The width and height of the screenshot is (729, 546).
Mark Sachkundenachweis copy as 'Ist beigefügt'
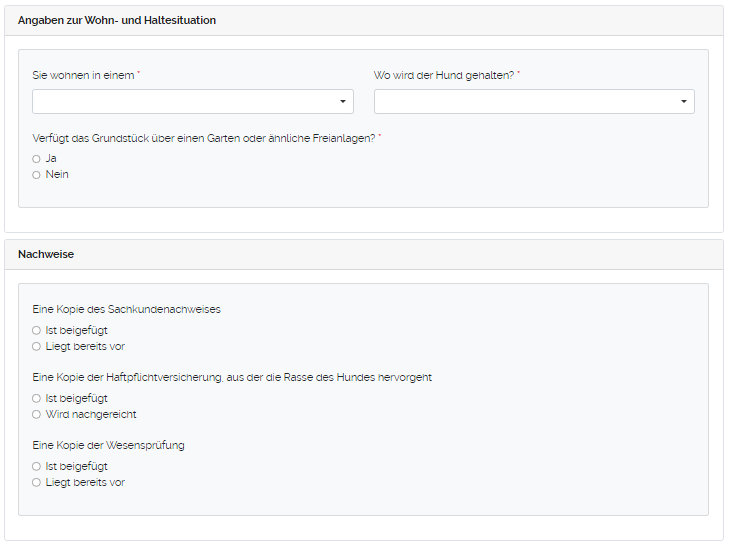(37, 330)
